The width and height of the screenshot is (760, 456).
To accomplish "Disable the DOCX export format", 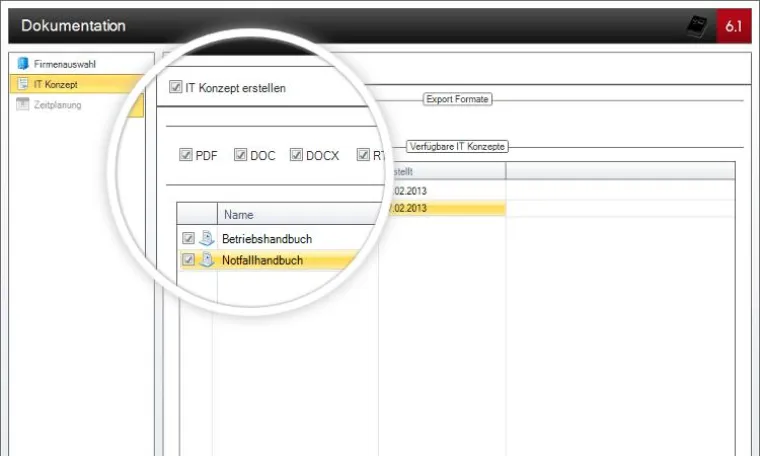I will pos(296,155).
